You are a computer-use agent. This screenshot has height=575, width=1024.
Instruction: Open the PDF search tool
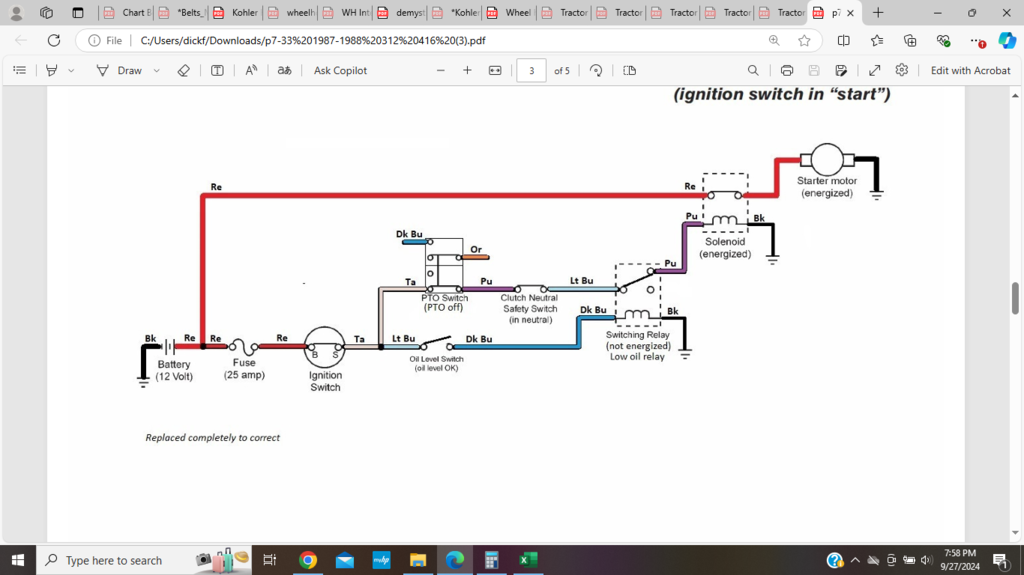coord(753,71)
